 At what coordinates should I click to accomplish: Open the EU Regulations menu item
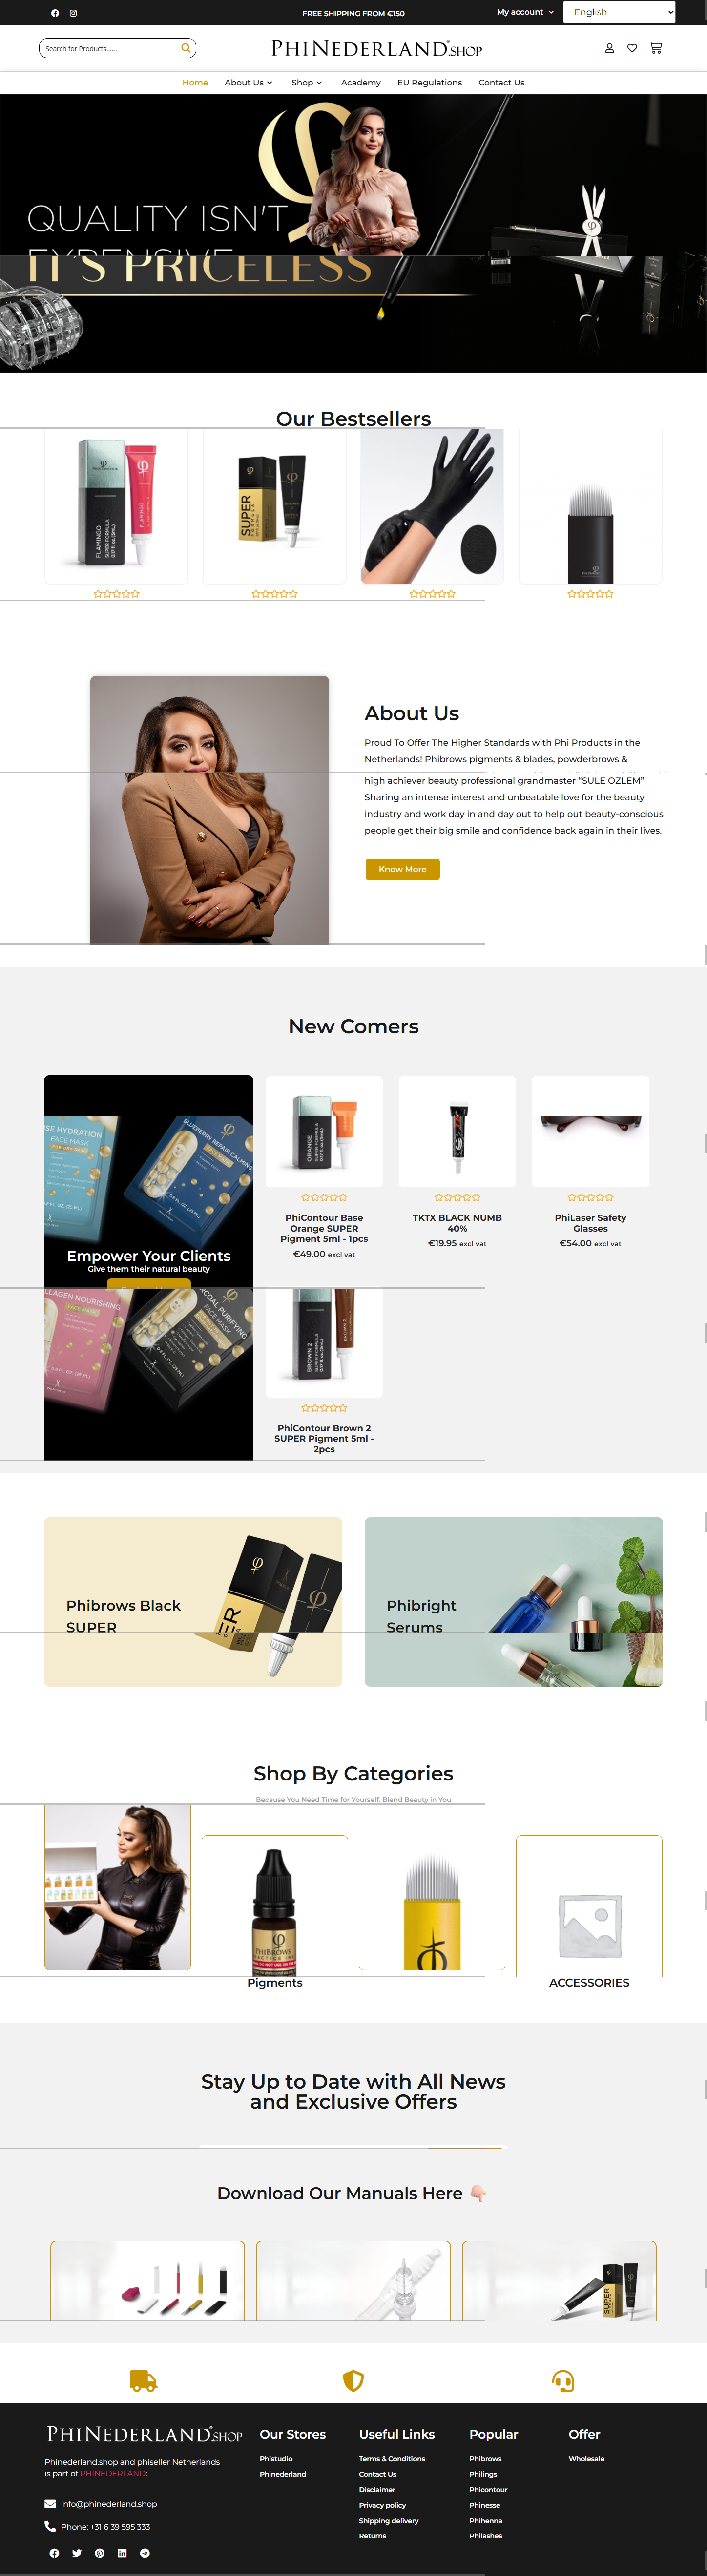[x=429, y=83]
